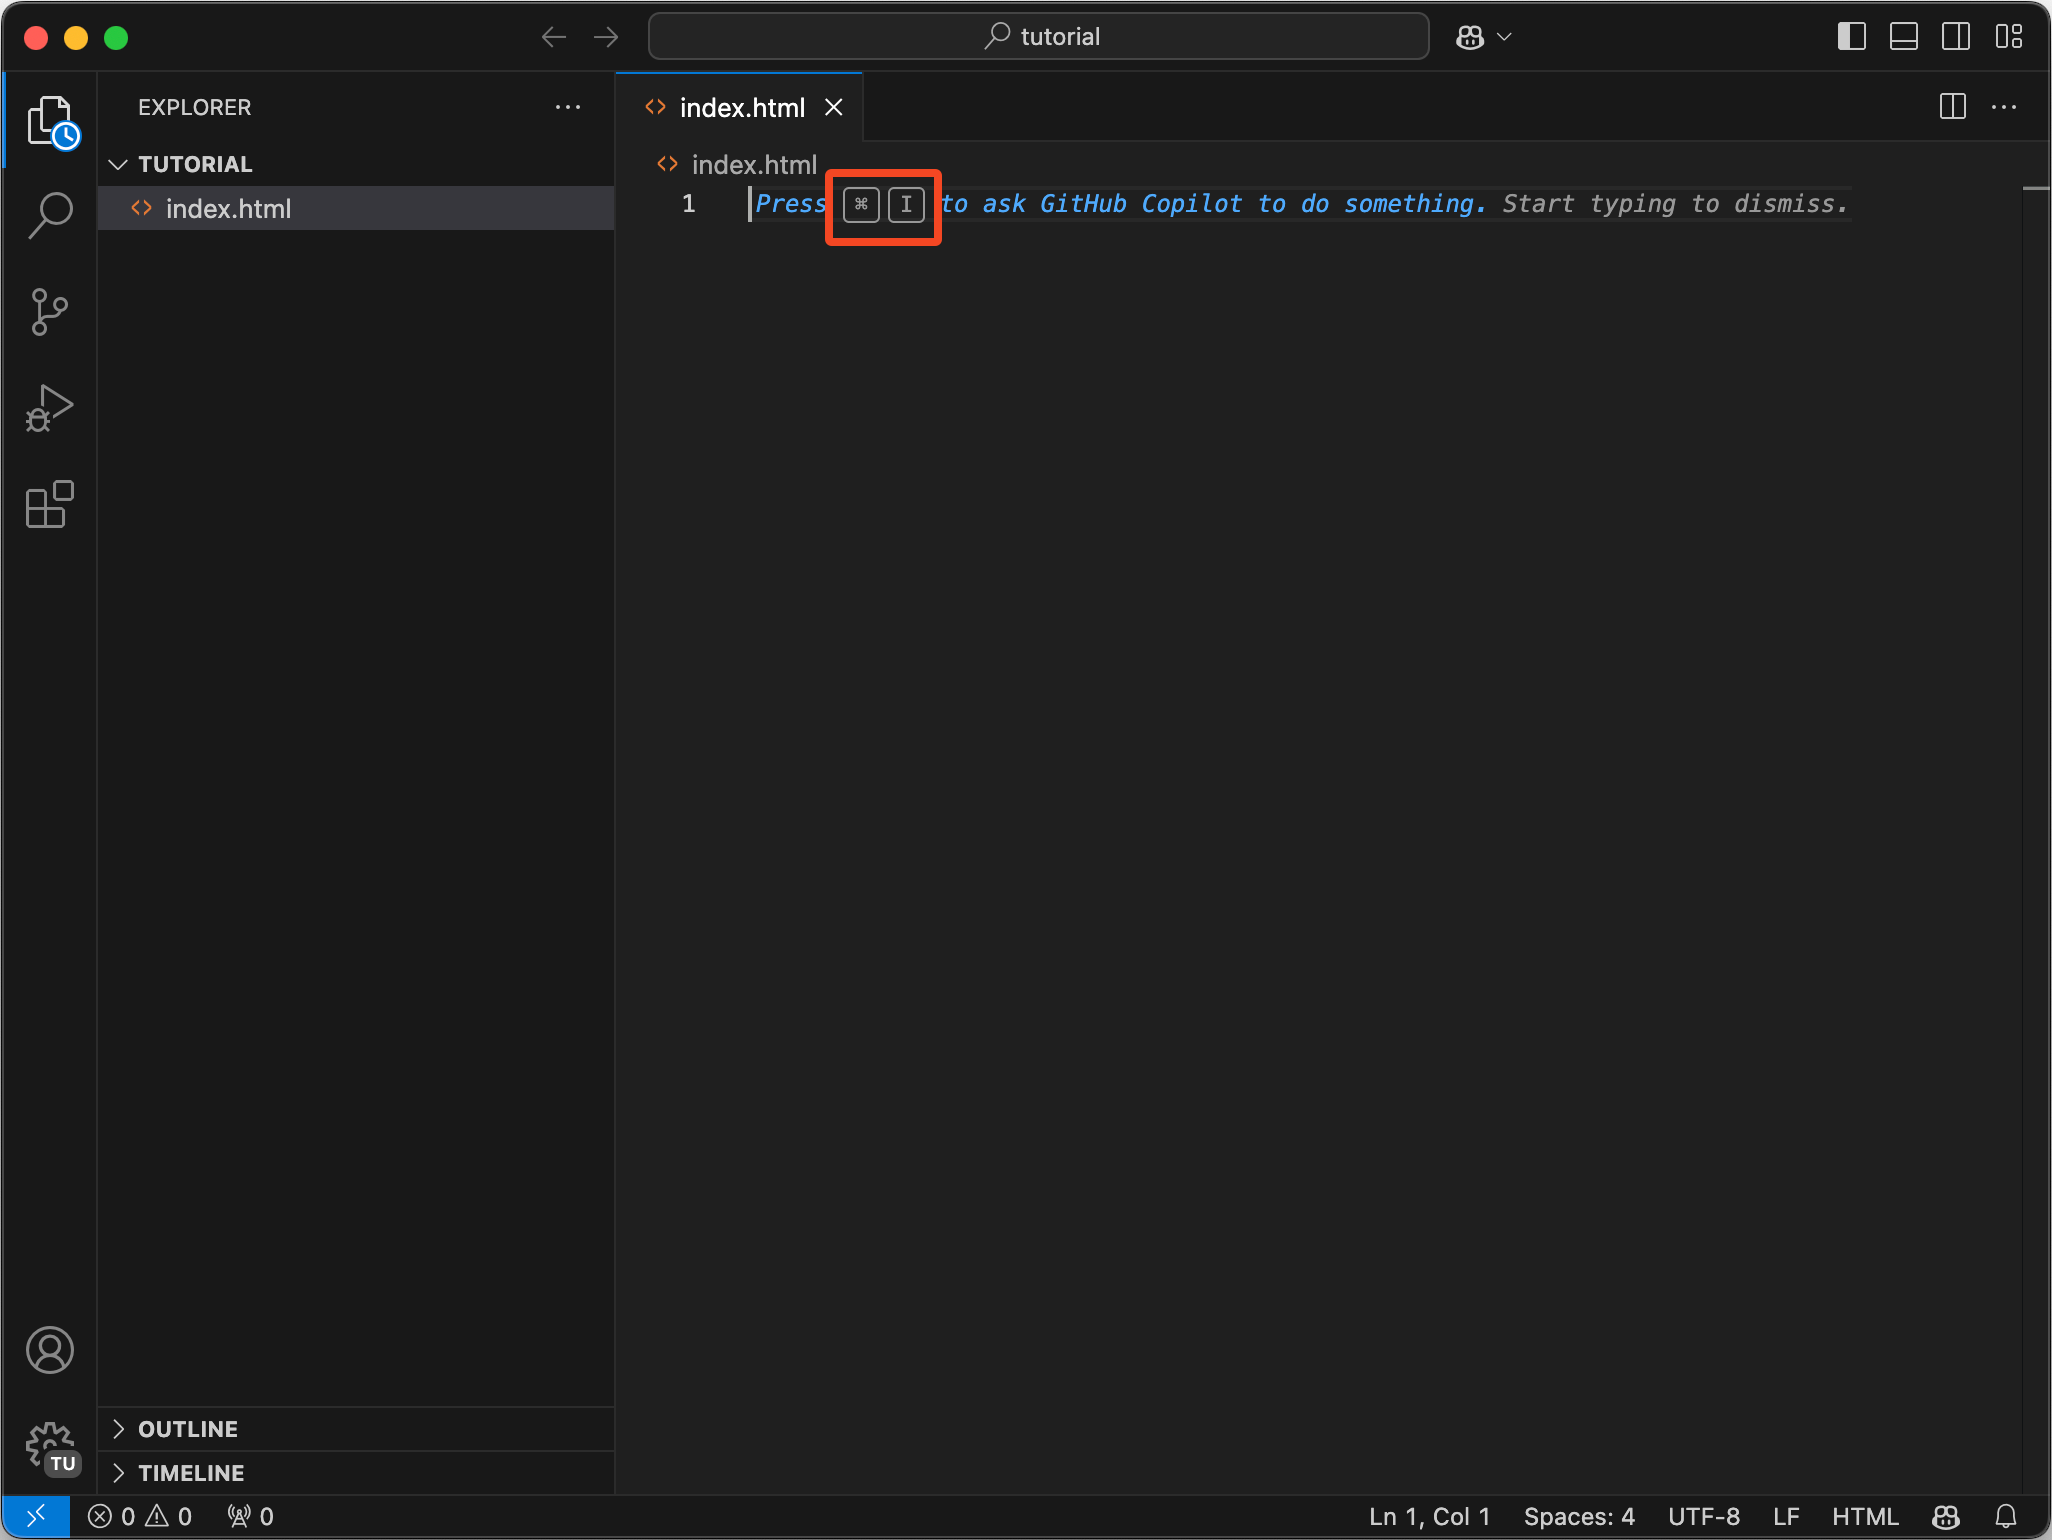Open the Extensions view
This screenshot has height=1540, width=2052.
[x=50, y=504]
